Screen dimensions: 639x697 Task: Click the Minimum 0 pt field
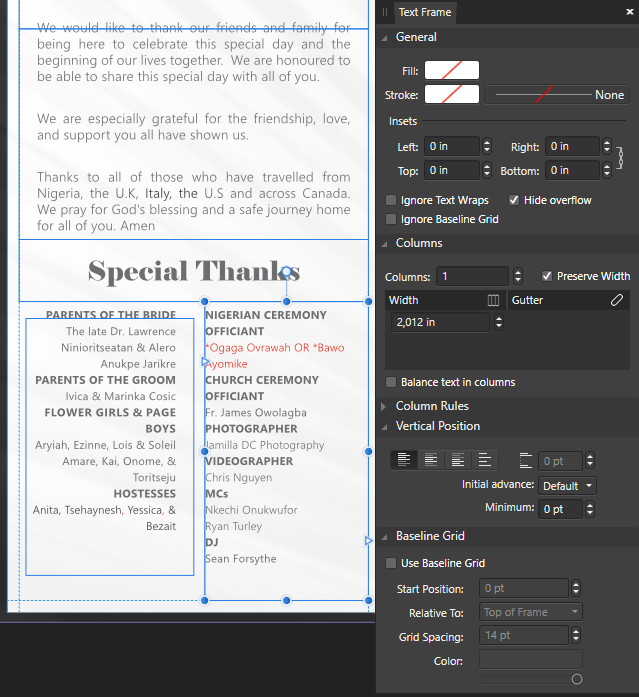560,509
